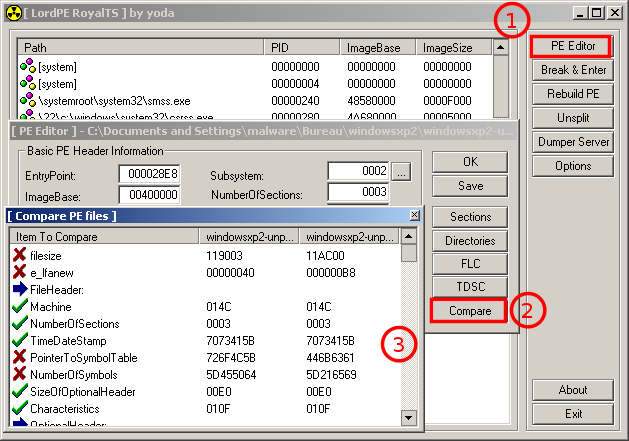
Task: Click the process icon for smss.exe
Action: pos(28,101)
